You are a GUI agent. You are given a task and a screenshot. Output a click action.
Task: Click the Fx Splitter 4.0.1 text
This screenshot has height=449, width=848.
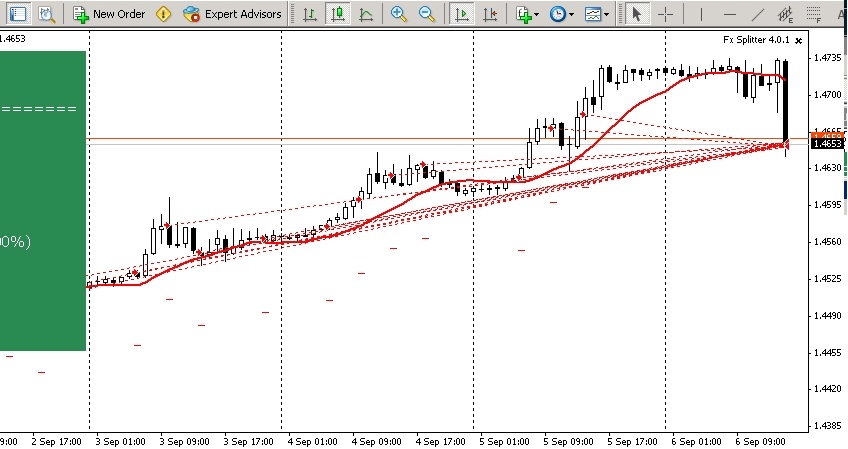click(x=756, y=40)
